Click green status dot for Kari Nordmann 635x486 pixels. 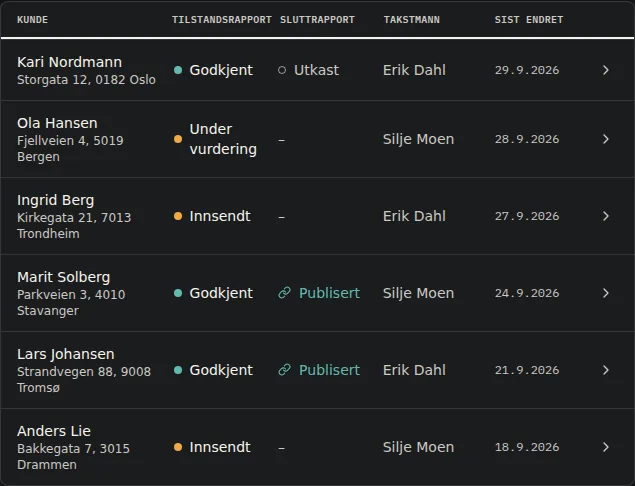click(x=178, y=70)
